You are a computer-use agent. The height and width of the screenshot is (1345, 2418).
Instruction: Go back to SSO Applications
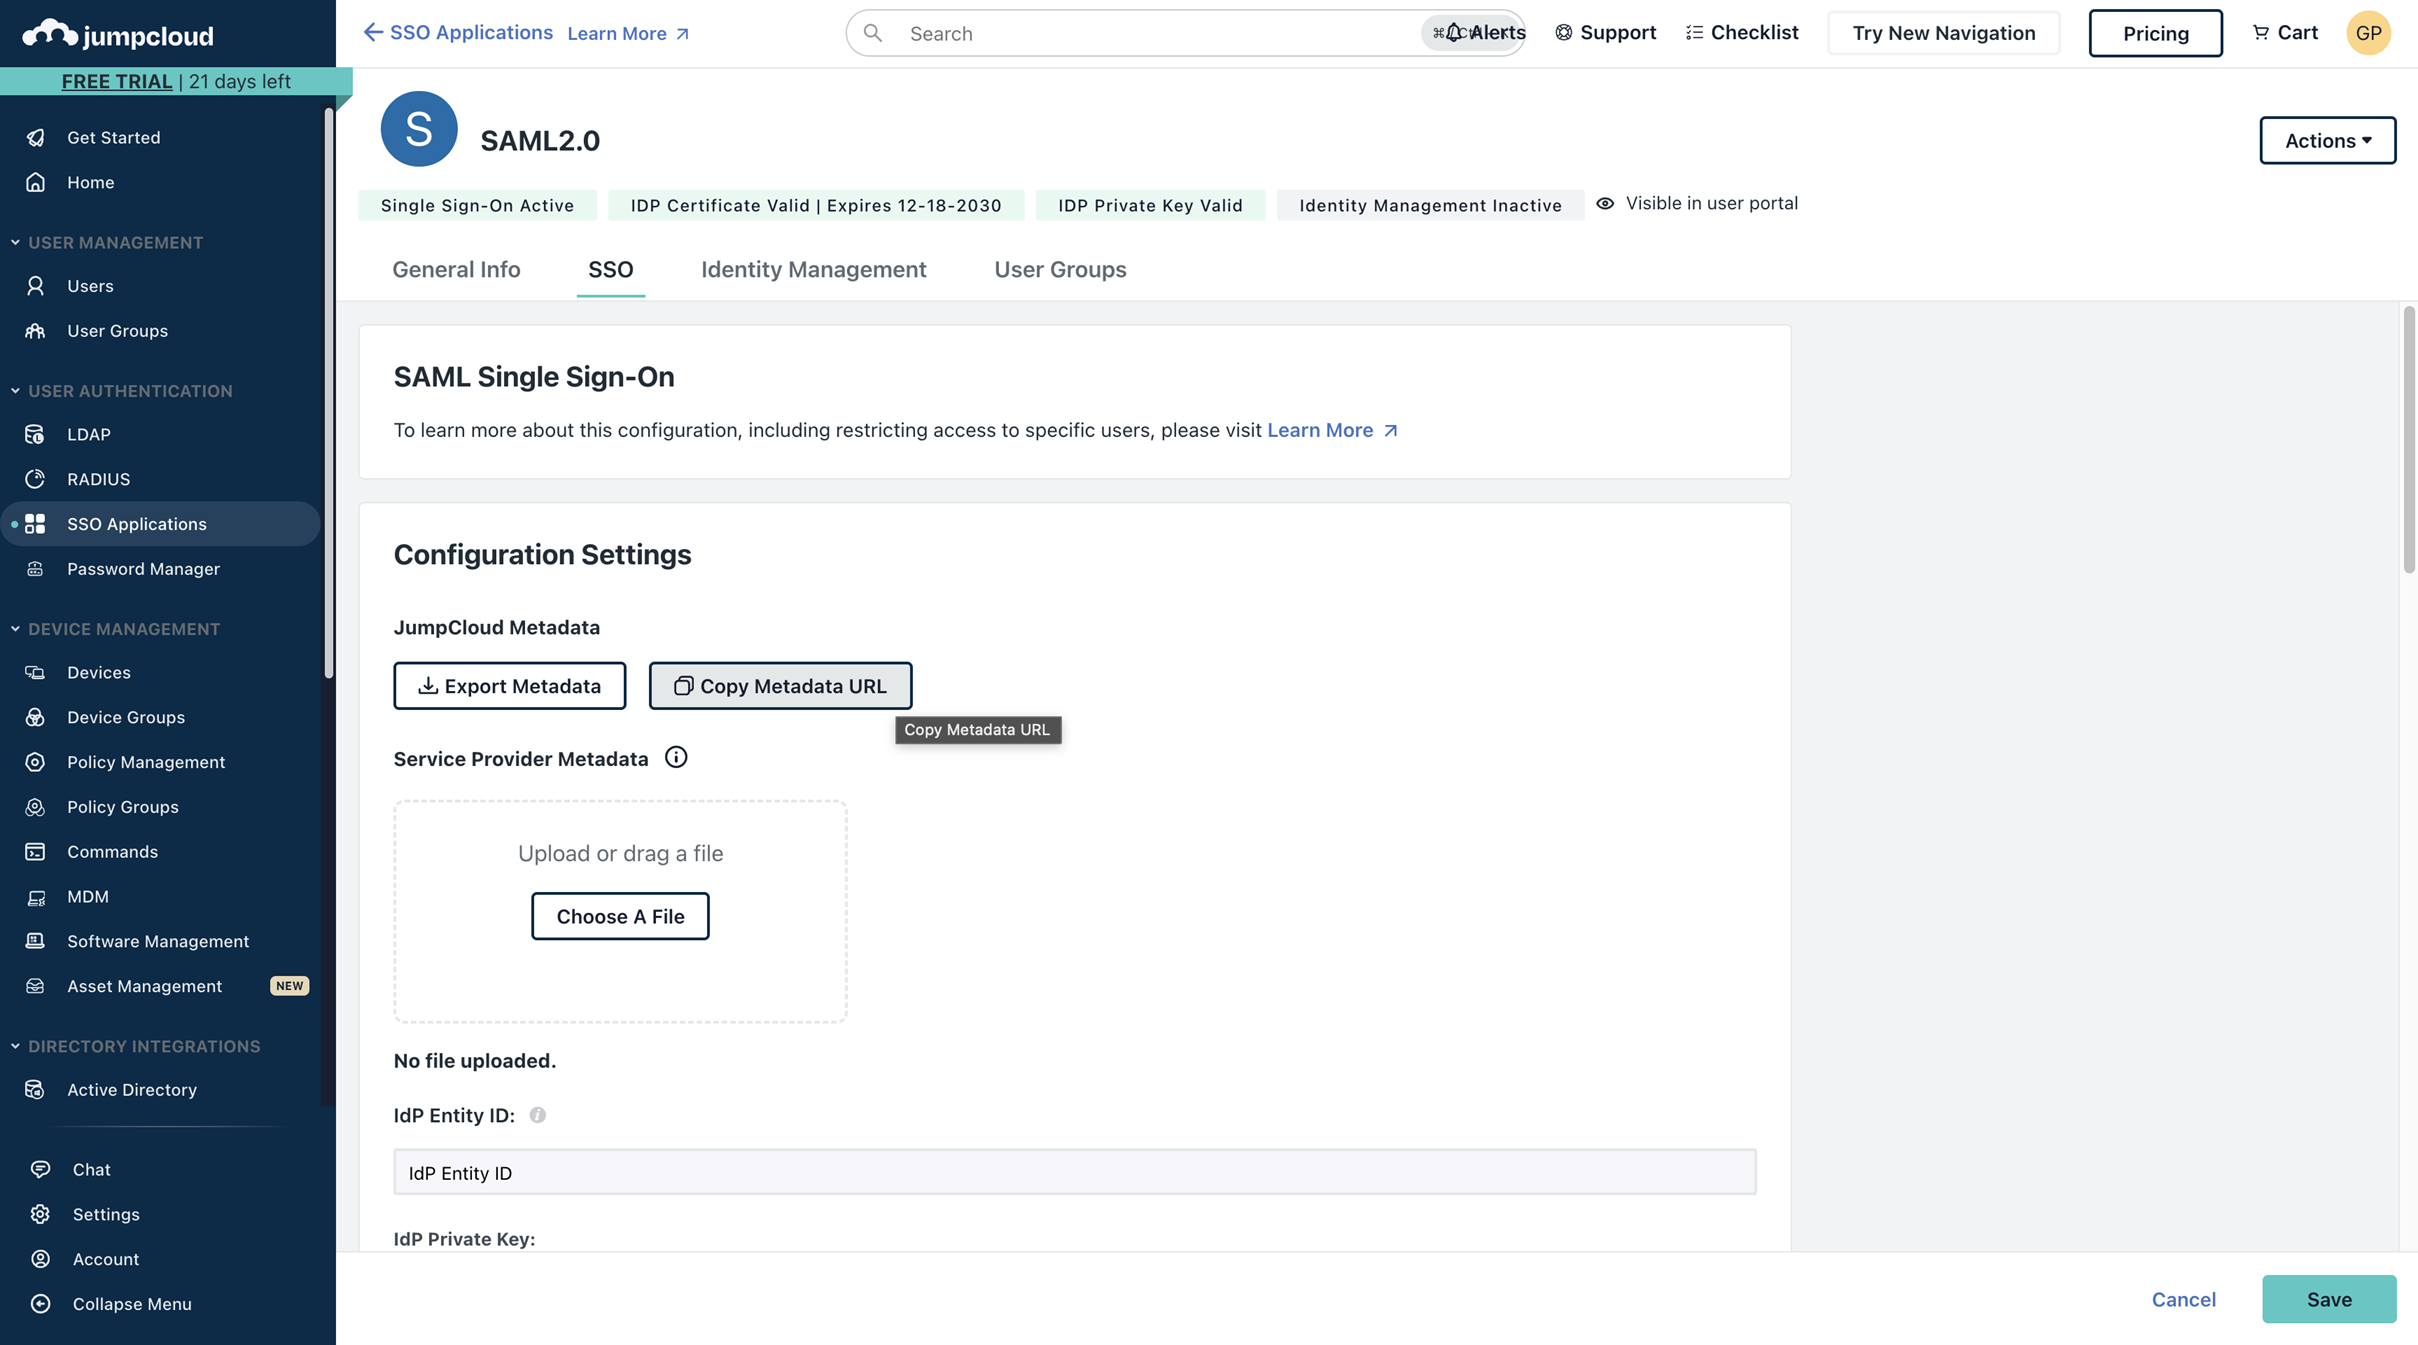click(x=458, y=33)
